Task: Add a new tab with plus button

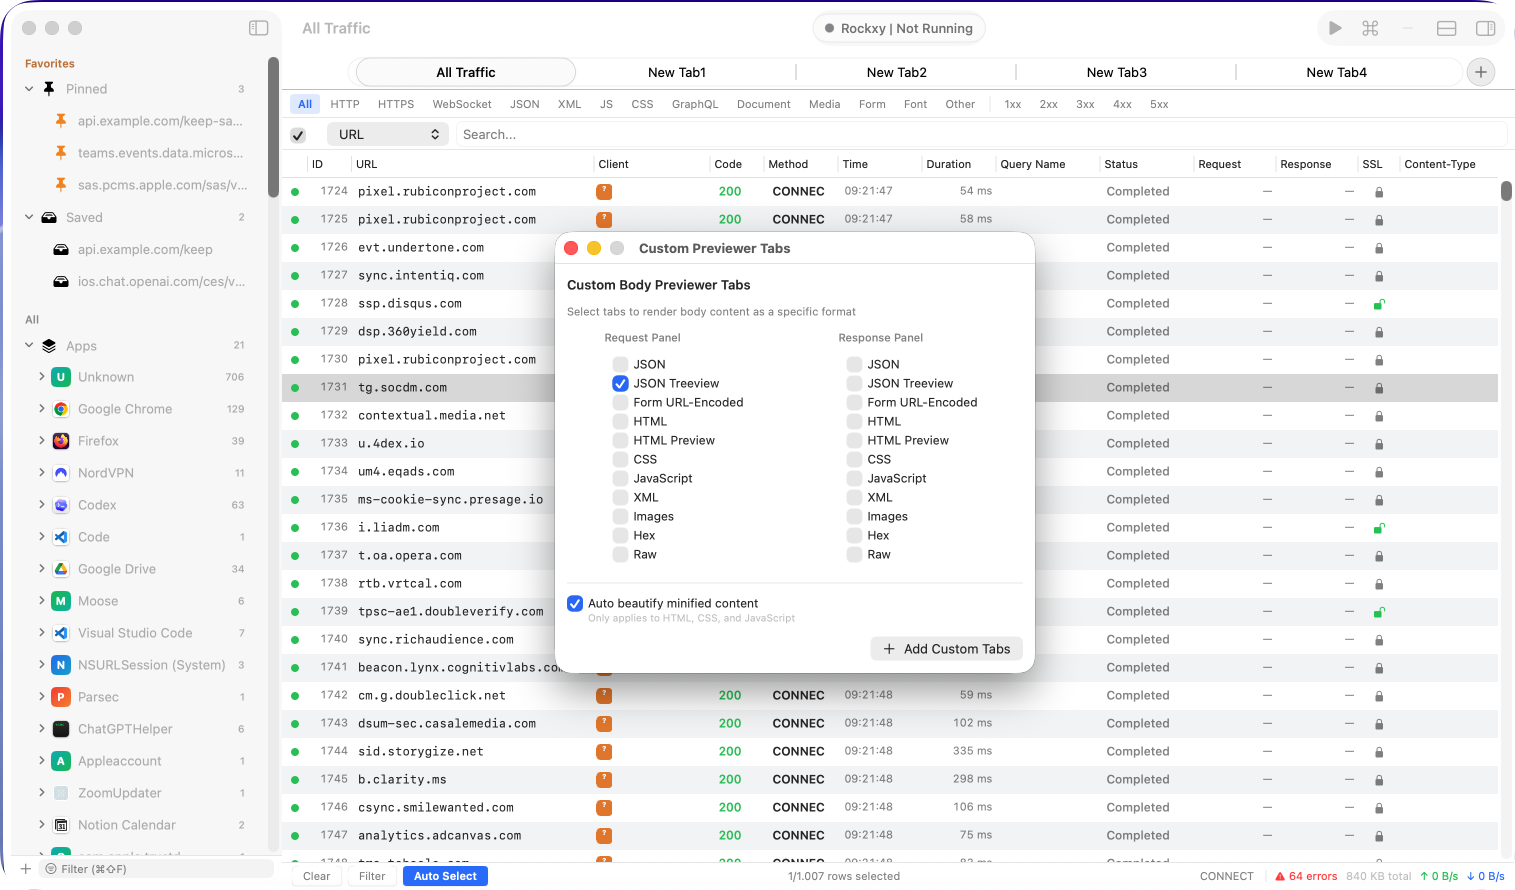Action: pyautogui.click(x=1481, y=72)
